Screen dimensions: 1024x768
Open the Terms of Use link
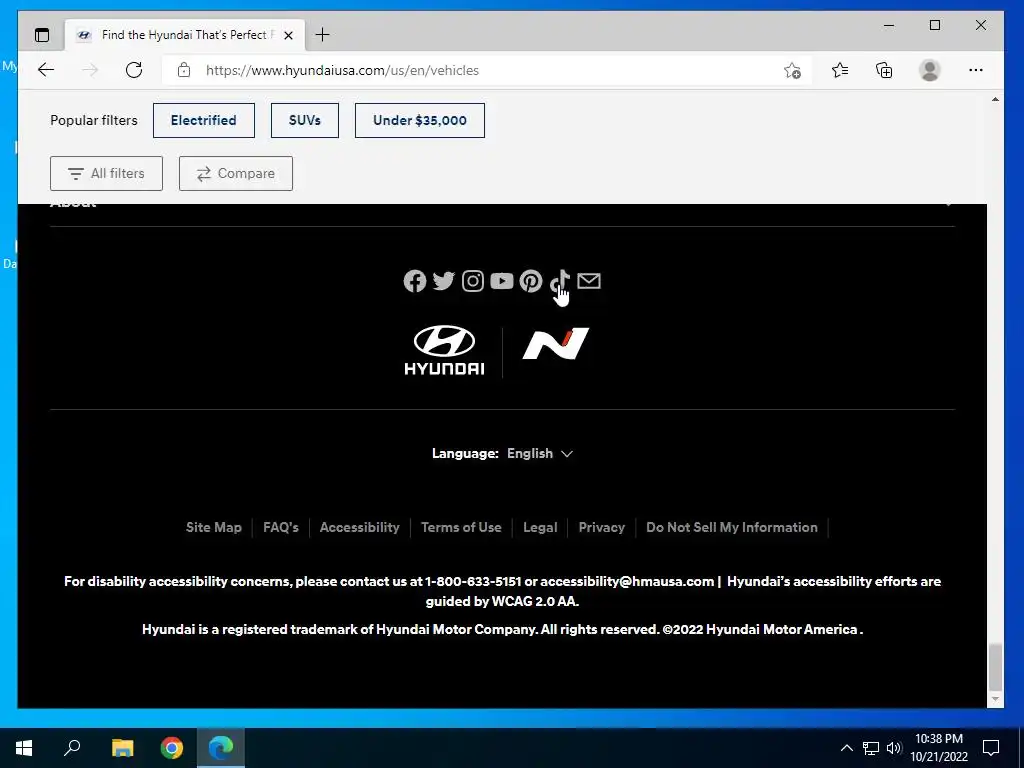(461, 527)
